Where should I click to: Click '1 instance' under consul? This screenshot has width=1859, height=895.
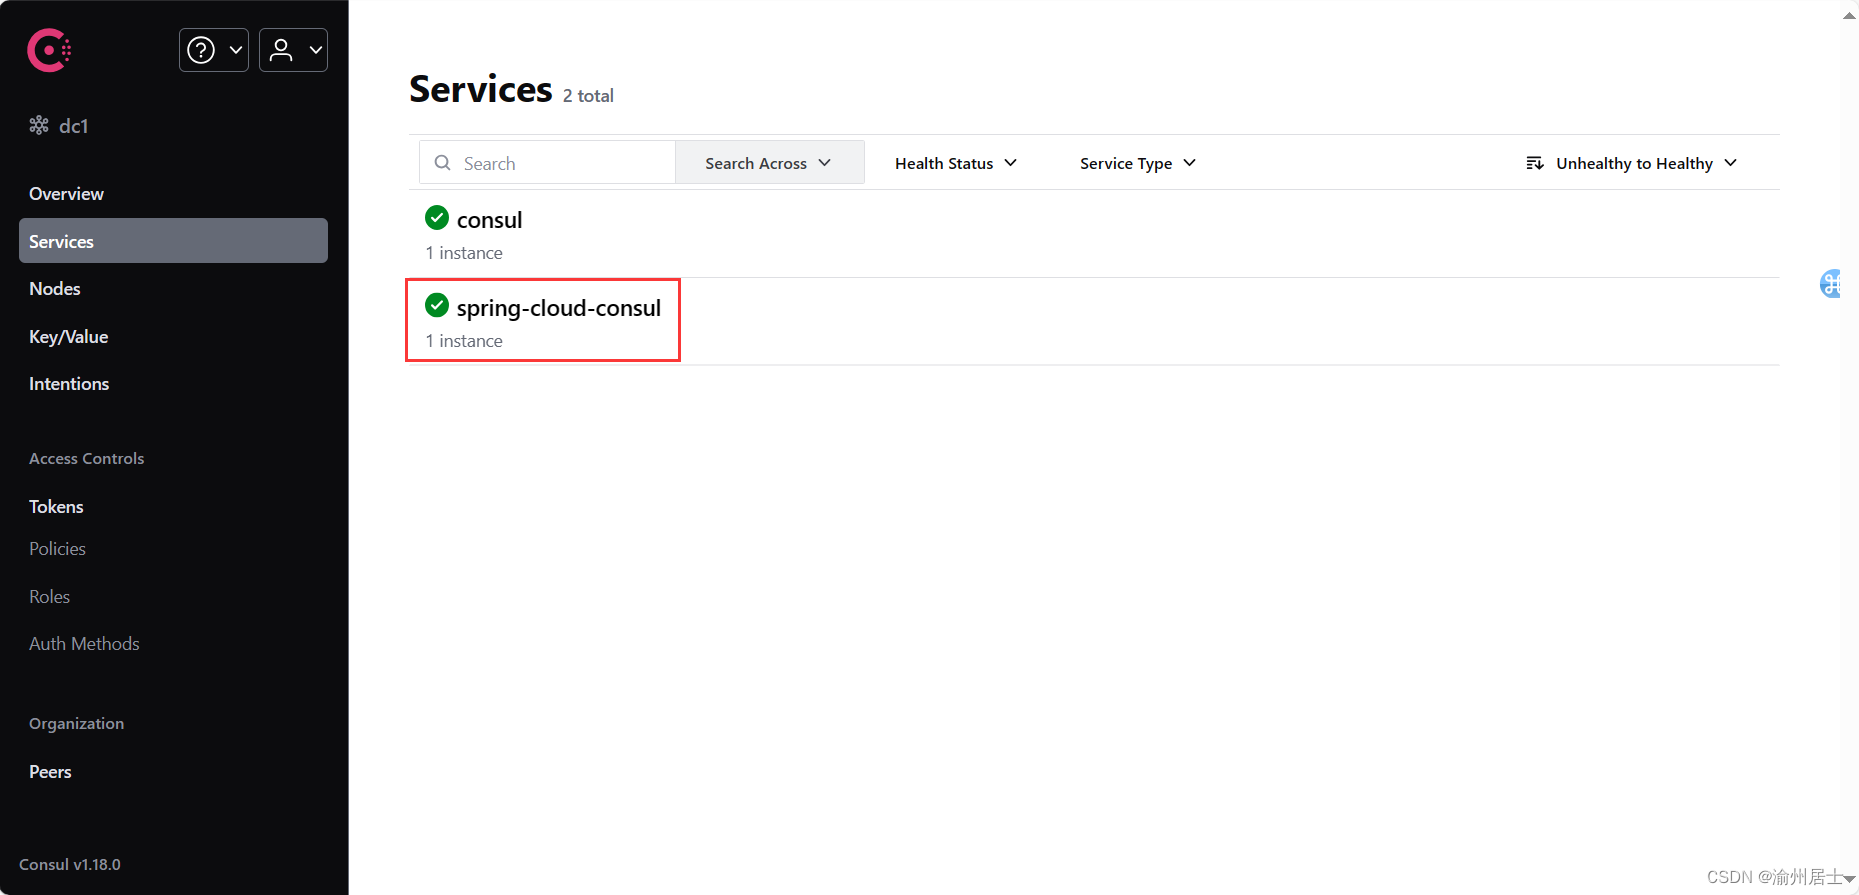[464, 254]
